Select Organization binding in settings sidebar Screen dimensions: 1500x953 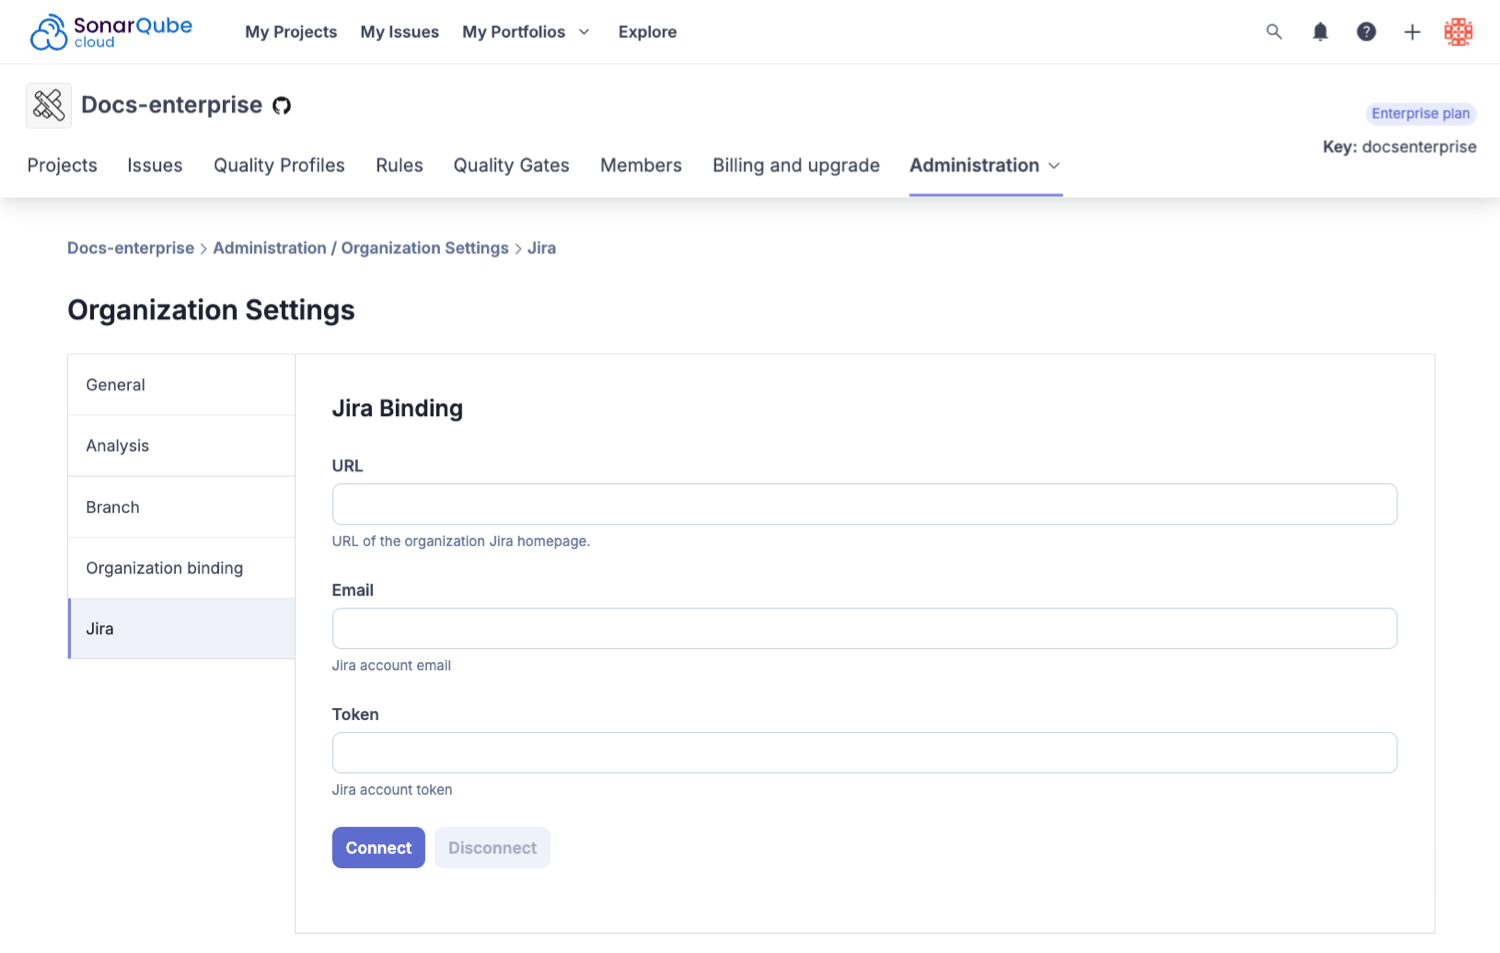(181, 568)
